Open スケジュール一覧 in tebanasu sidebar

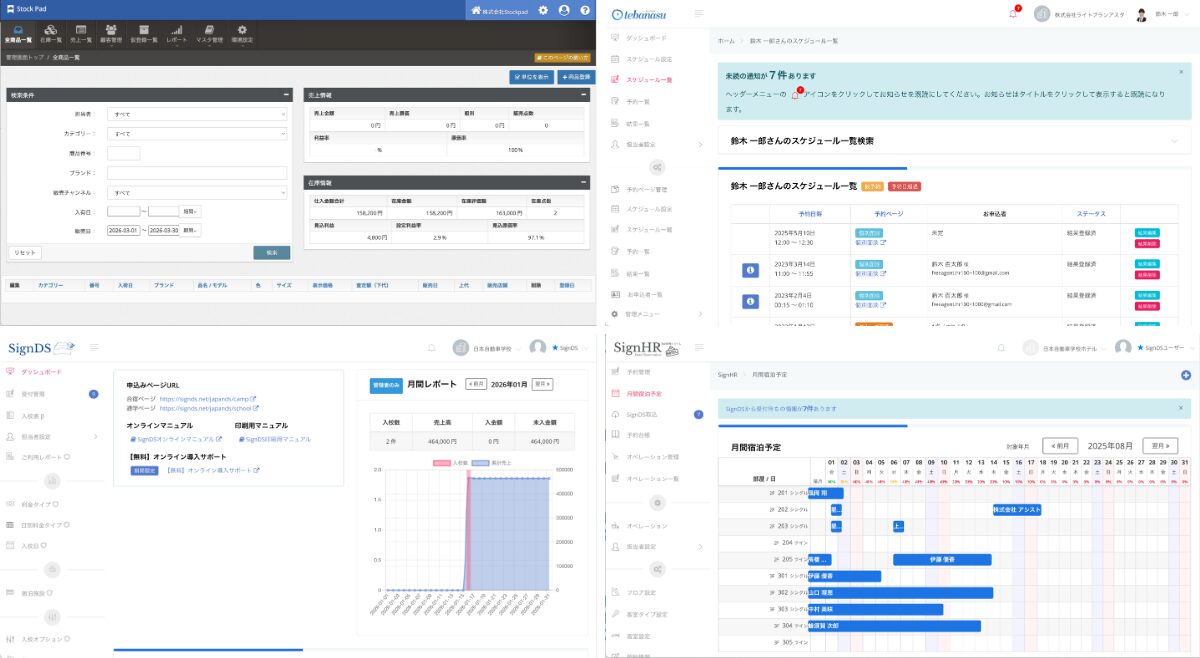(649, 79)
